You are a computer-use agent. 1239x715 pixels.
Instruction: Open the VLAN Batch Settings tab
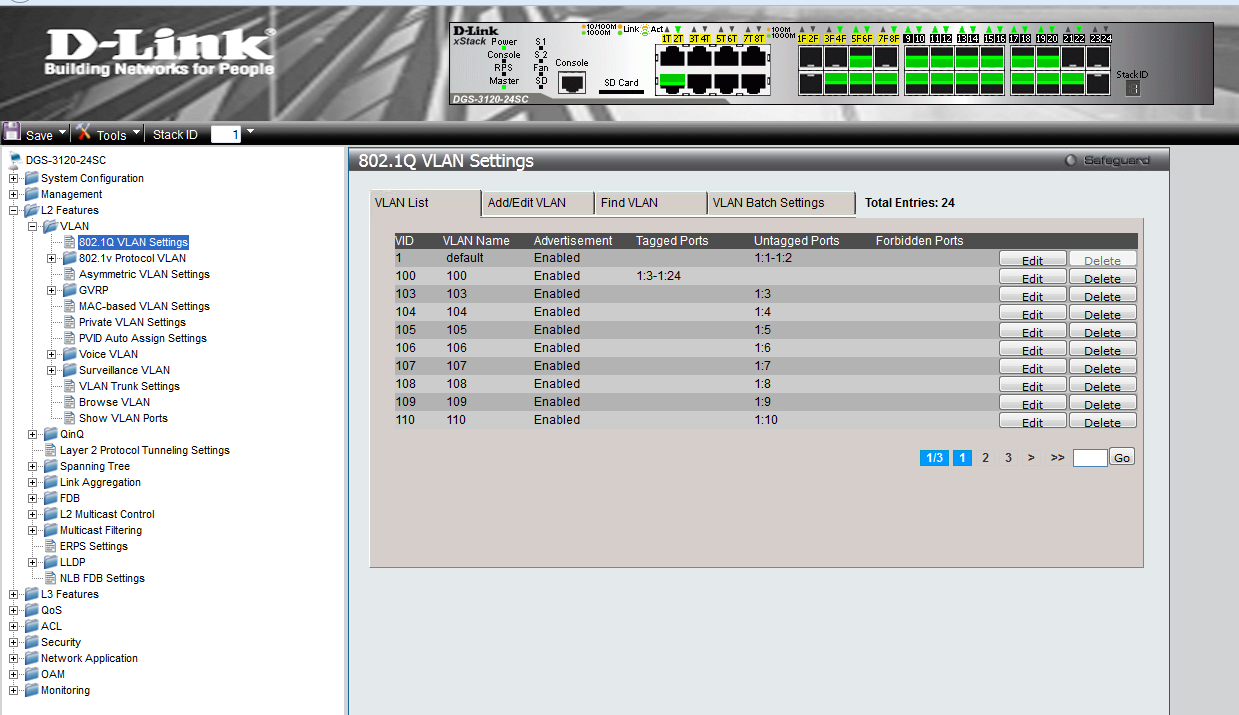pyautogui.click(x=781, y=203)
